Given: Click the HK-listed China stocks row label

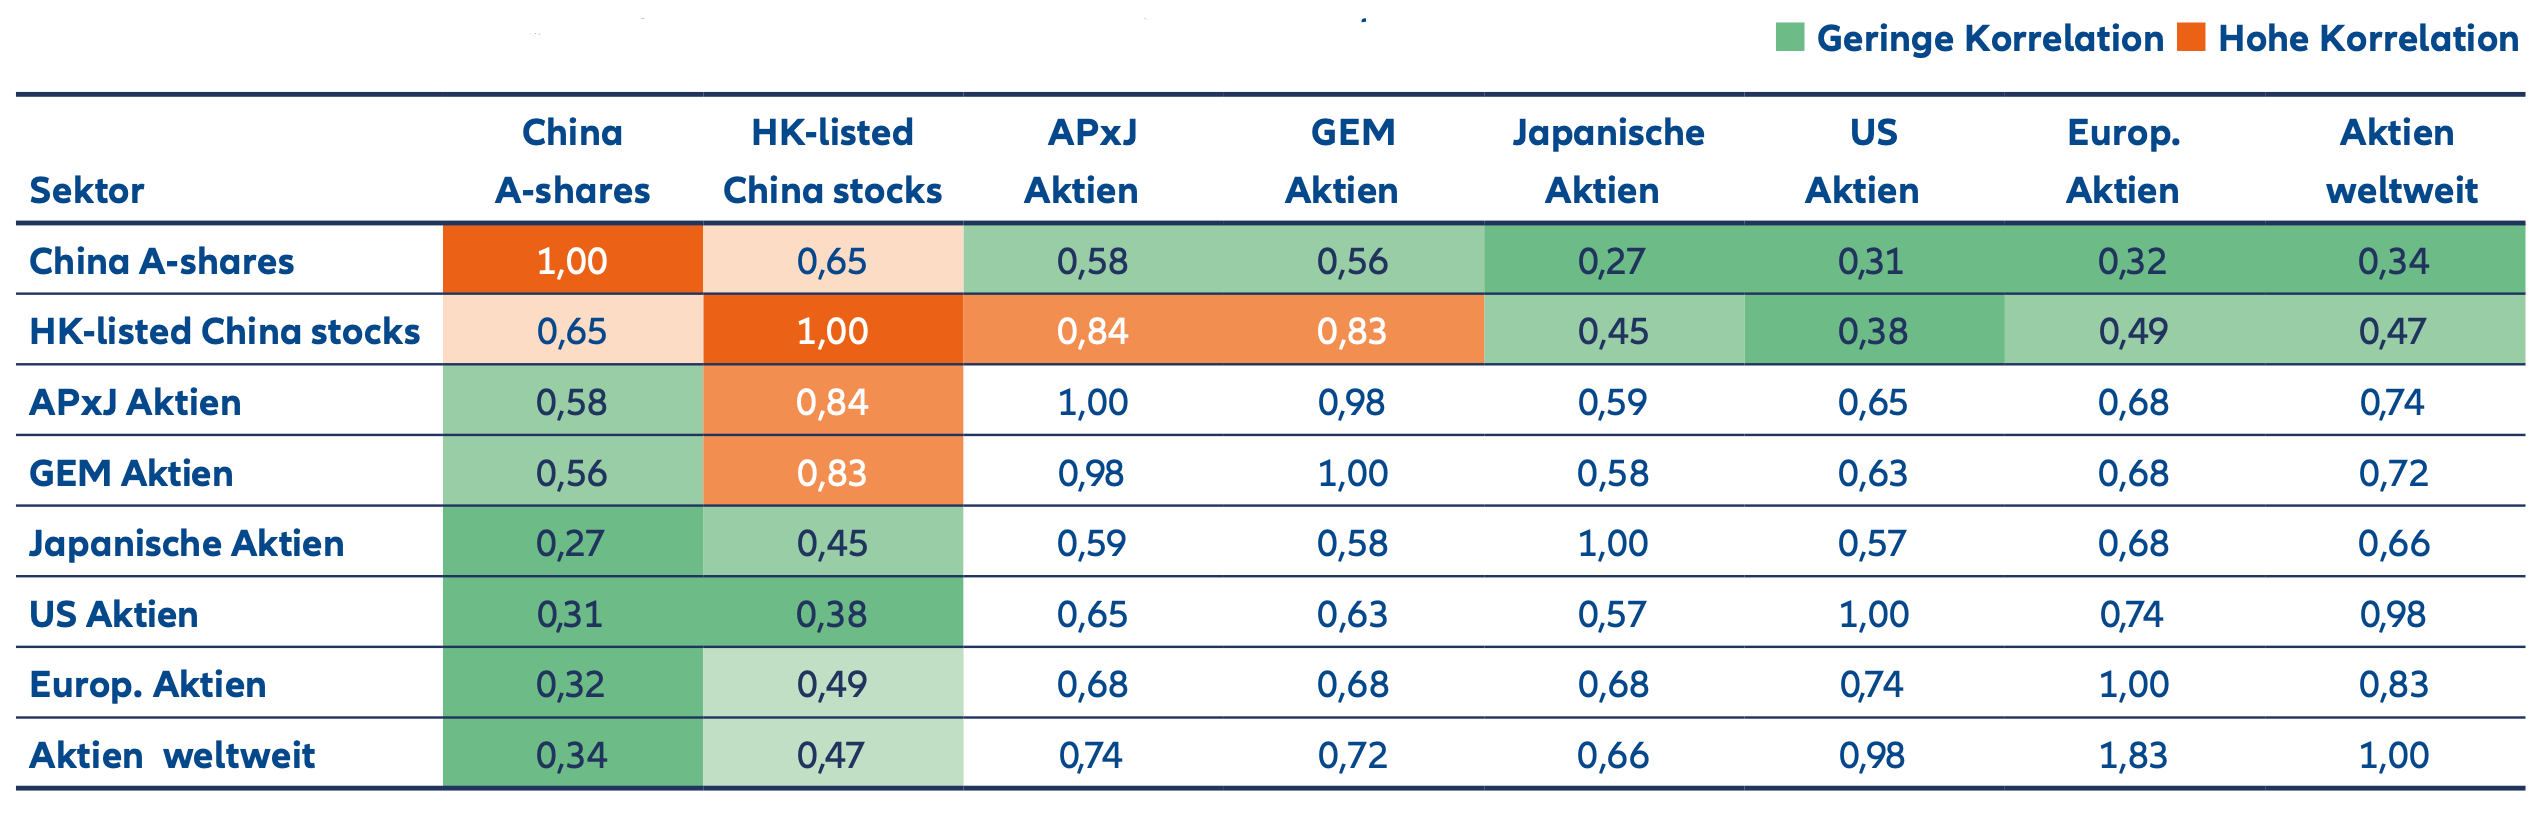Looking at the screenshot, I should coord(225,331).
